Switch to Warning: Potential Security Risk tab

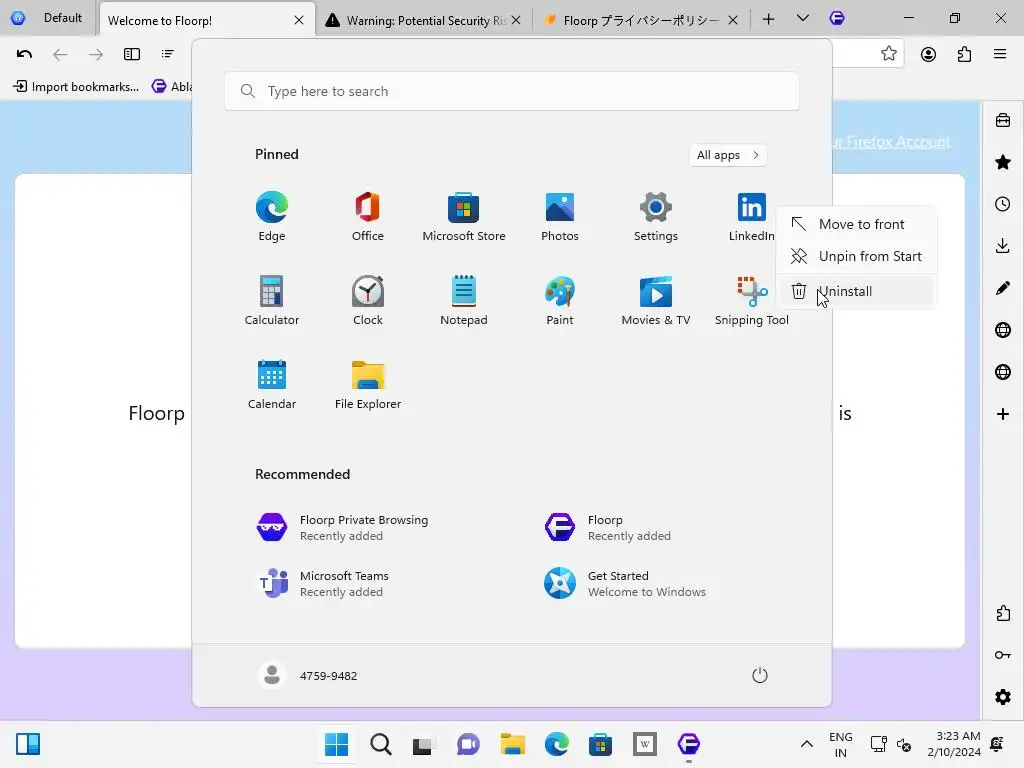coord(424,20)
